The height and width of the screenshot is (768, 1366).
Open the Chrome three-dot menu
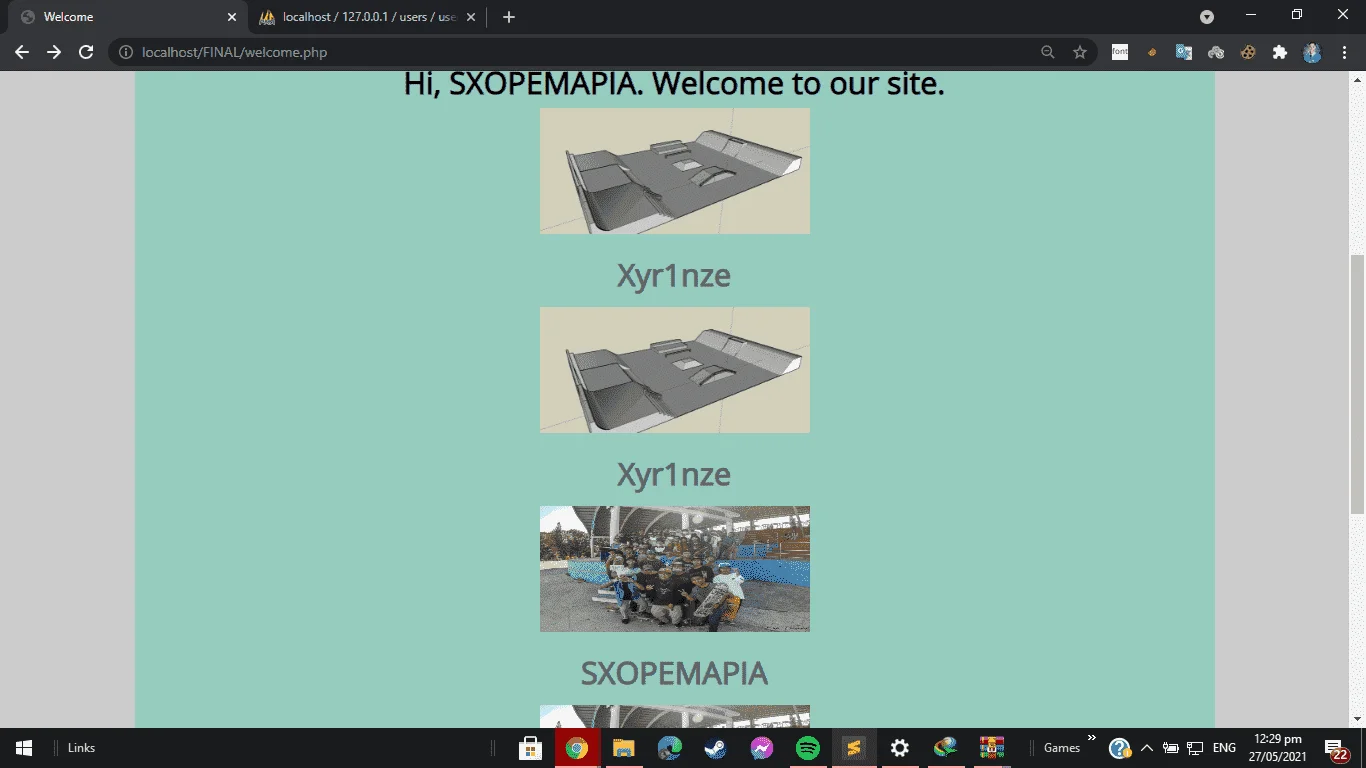pos(1343,52)
